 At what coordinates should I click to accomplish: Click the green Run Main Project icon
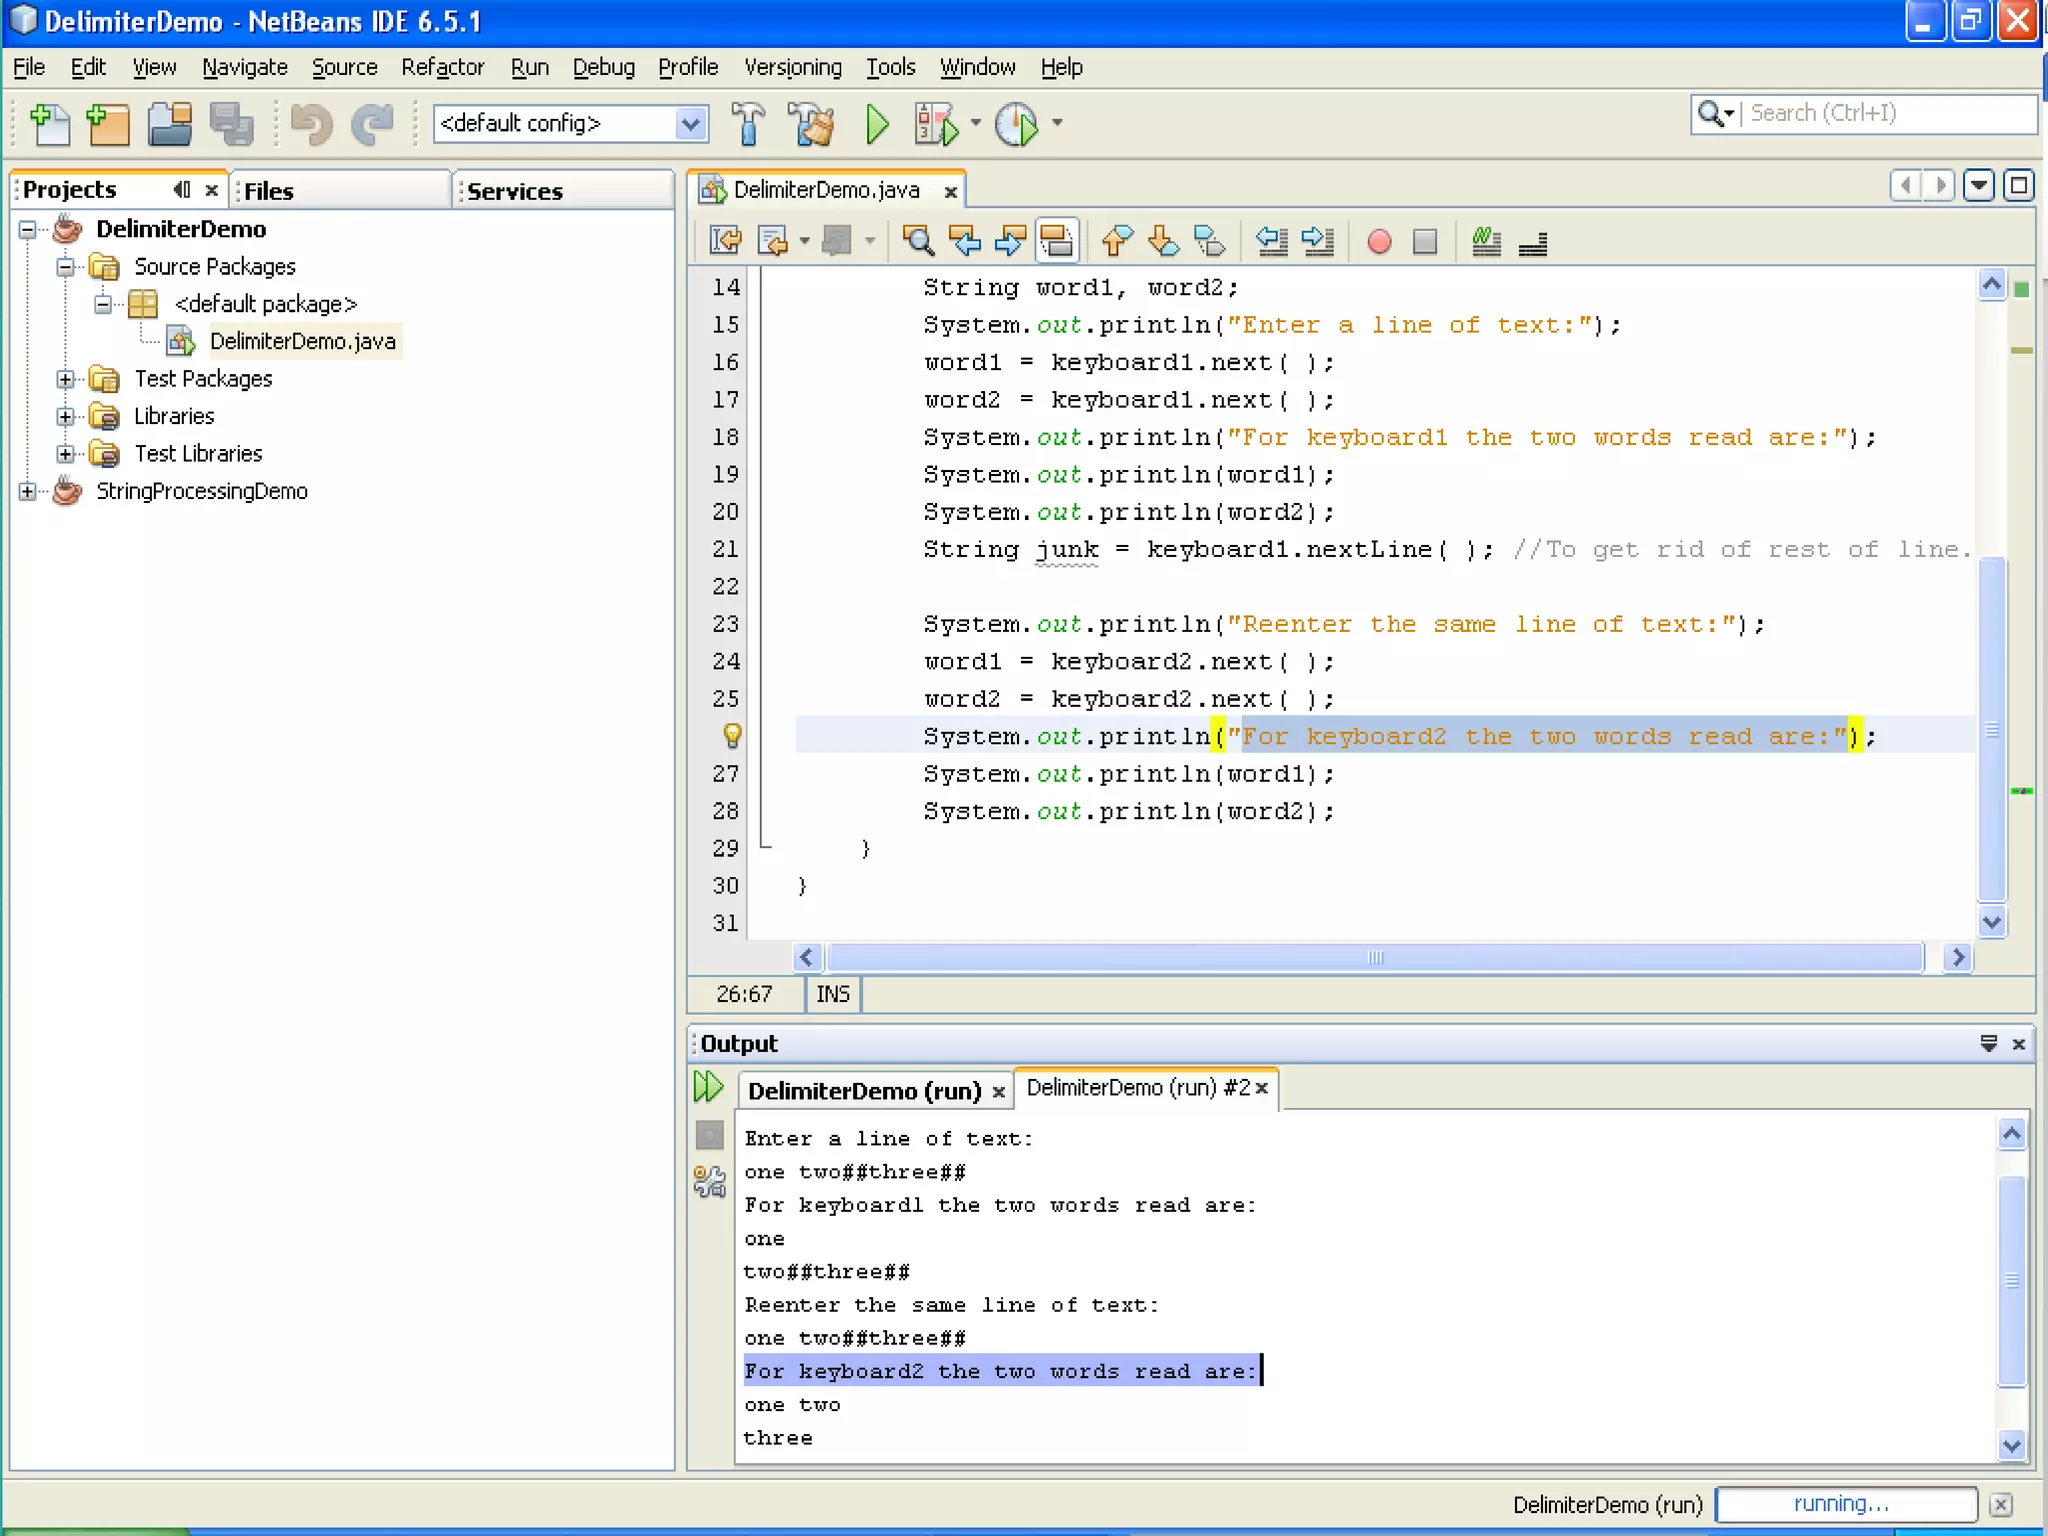(x=877, y=124)
